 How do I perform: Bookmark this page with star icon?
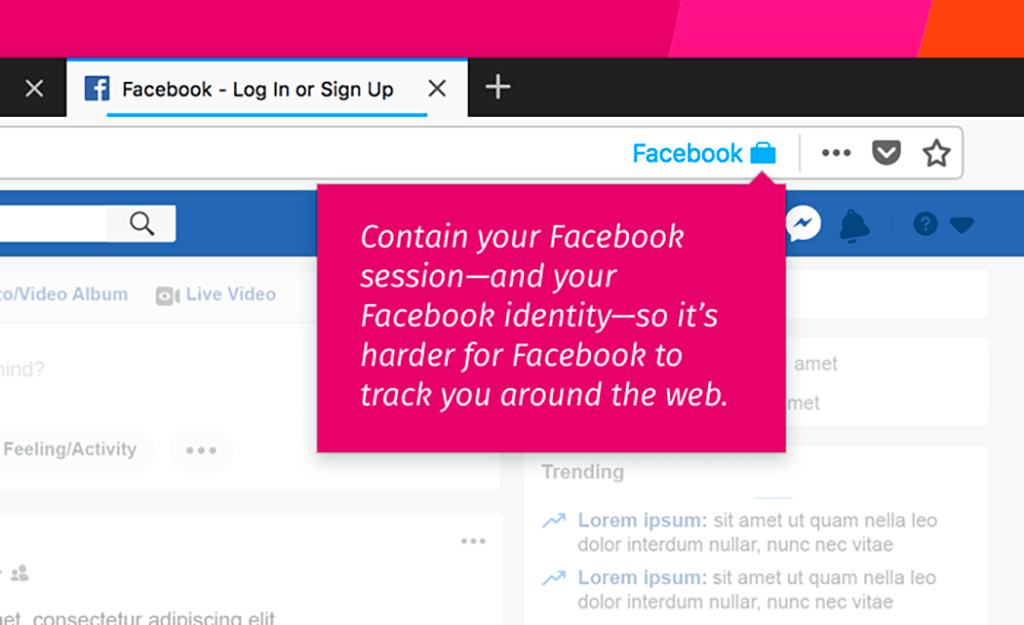pyautogui.click(x=936, y=153)
